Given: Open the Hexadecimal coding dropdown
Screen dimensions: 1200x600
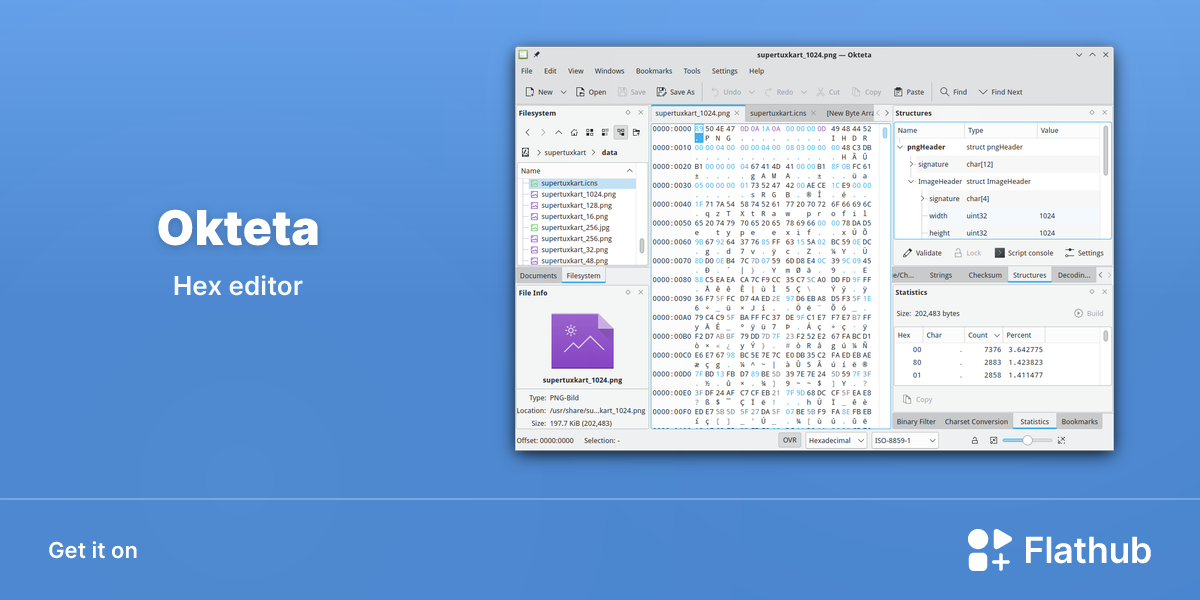Looking at the screenshot, I should (836, 440).
